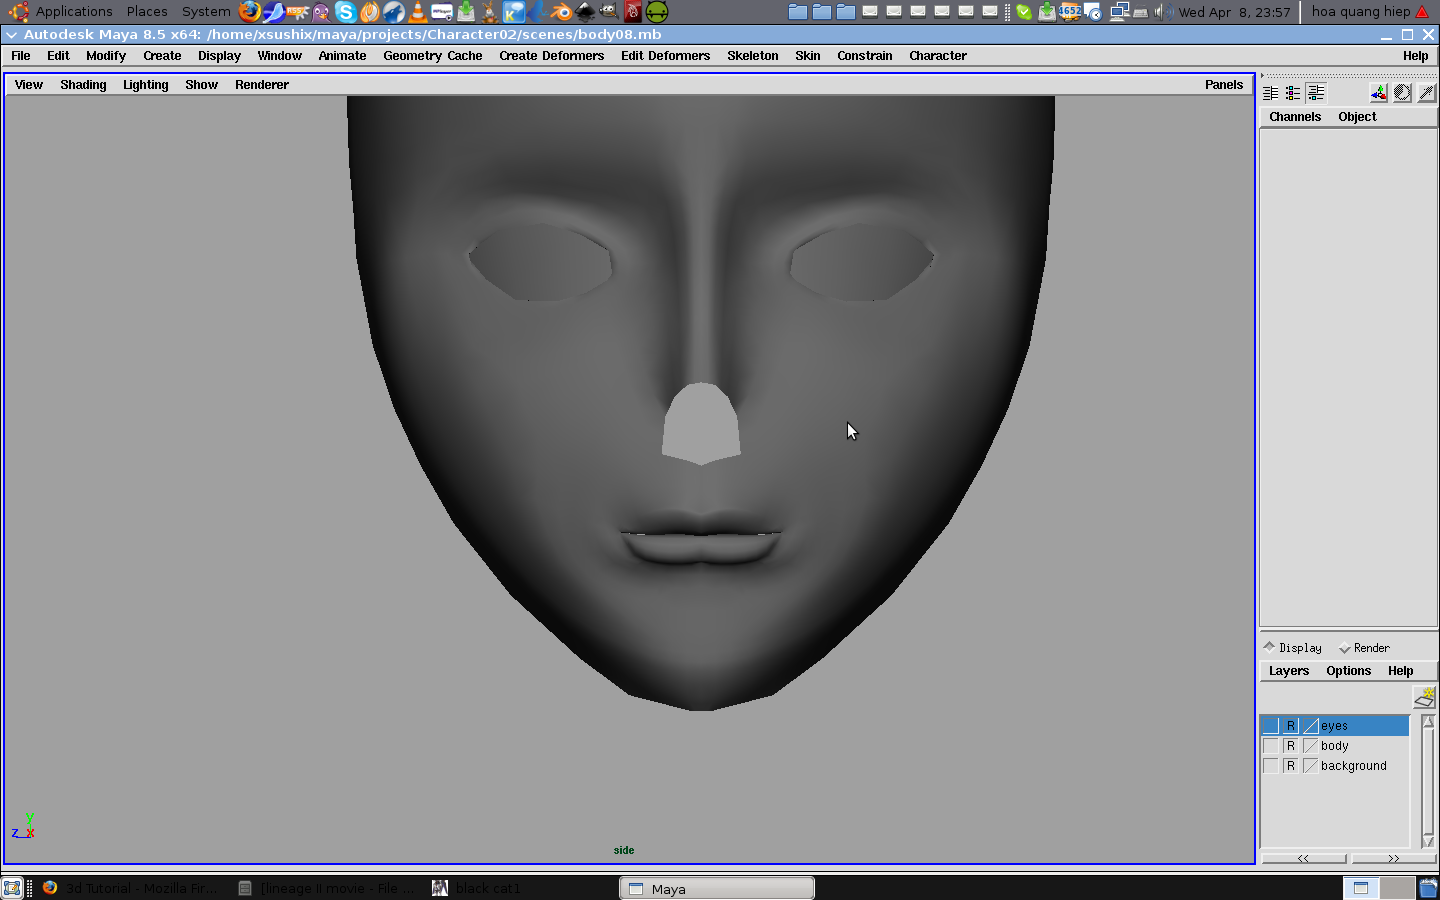This screenshot has width=1440, height=900.
Task: Open the first folder icon in top panel
Action: pyautogui.click(x=798, y=12)
